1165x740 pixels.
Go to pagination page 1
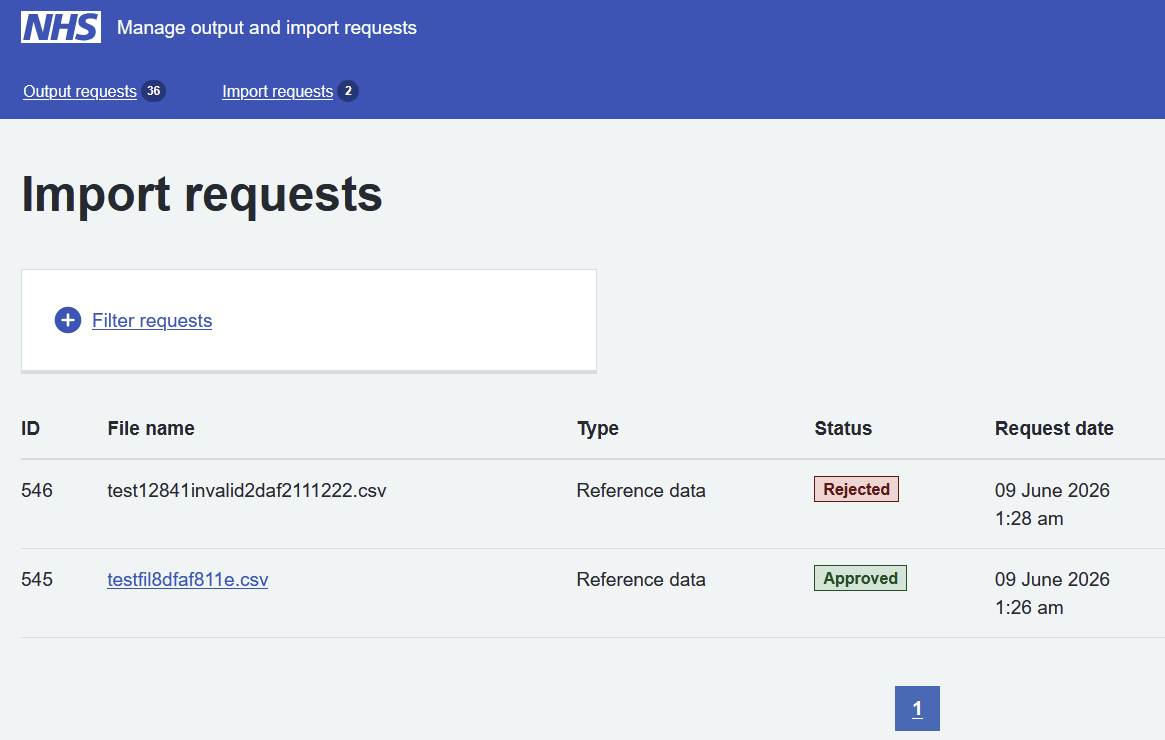[917, 709]
